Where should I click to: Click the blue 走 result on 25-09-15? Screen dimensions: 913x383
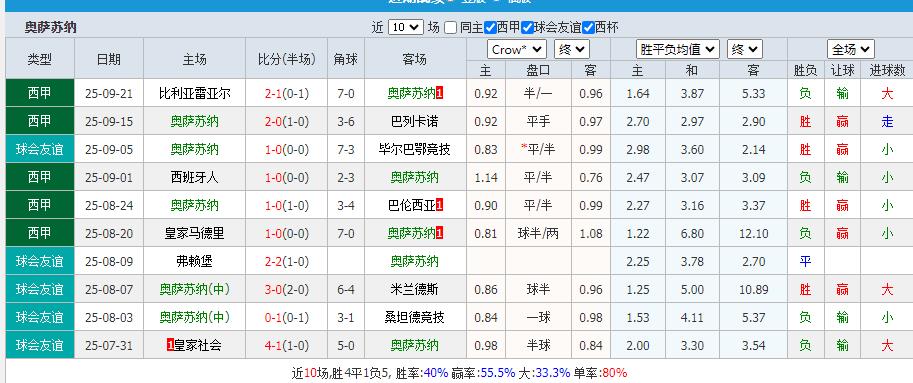click(x=887, y=122)
